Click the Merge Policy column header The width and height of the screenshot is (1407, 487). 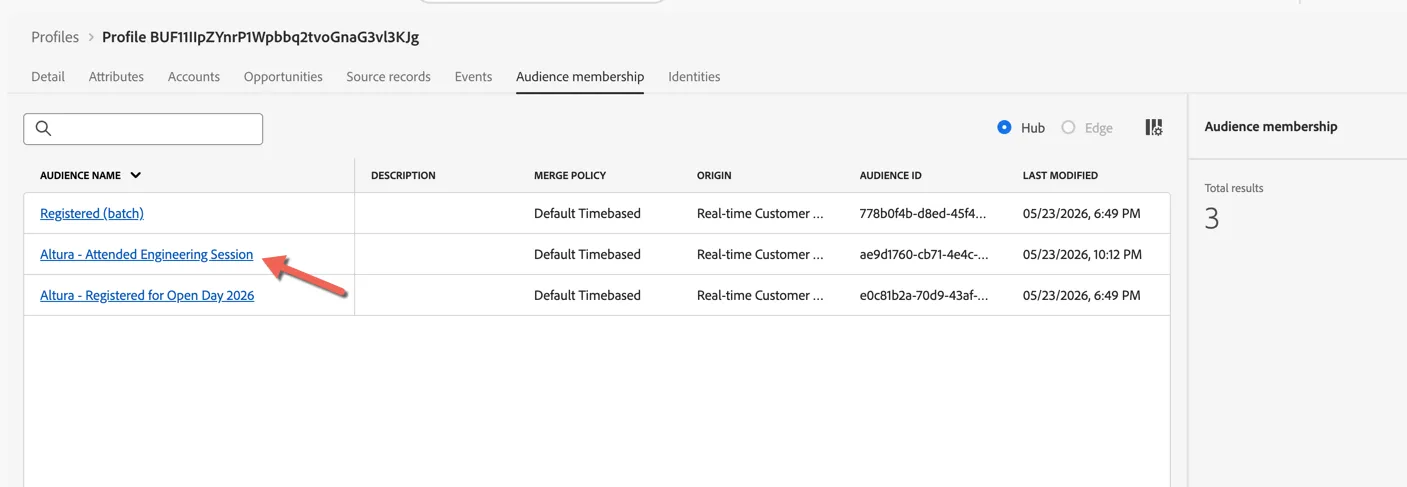(x=570, y=175)
